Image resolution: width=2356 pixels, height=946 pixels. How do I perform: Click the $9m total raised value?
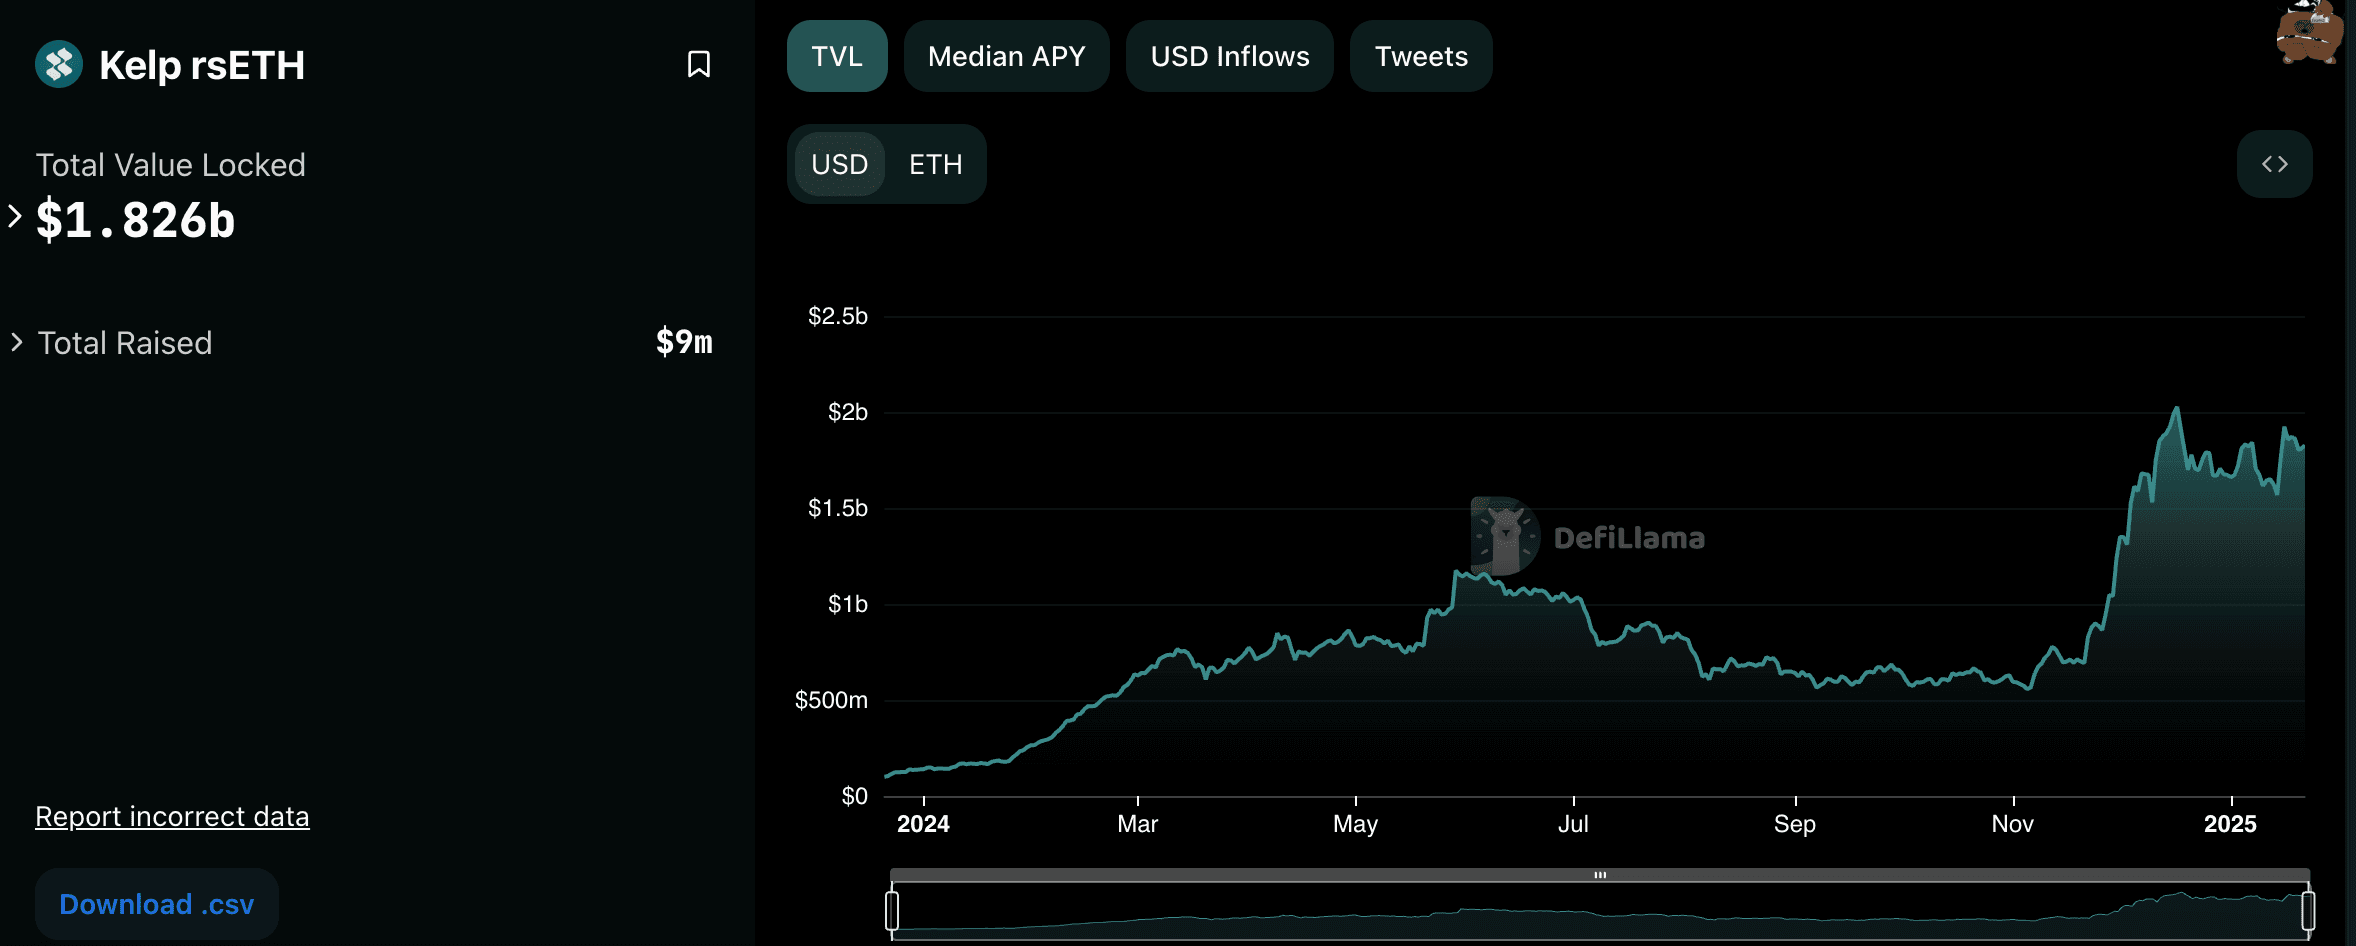click(684, 342)
